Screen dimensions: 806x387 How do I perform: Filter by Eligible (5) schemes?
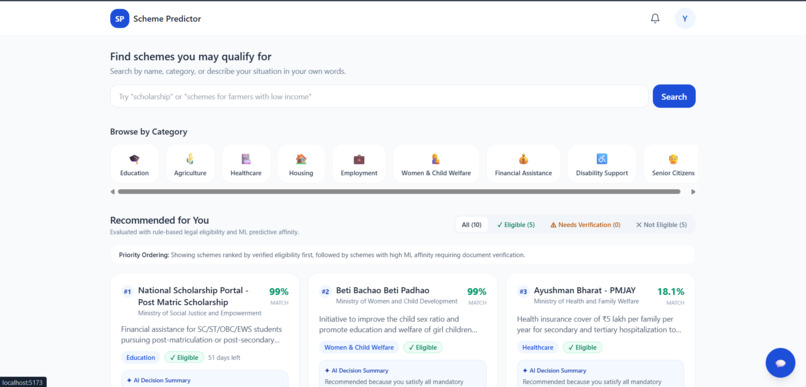pyautogui.click(x=516, y=225)
